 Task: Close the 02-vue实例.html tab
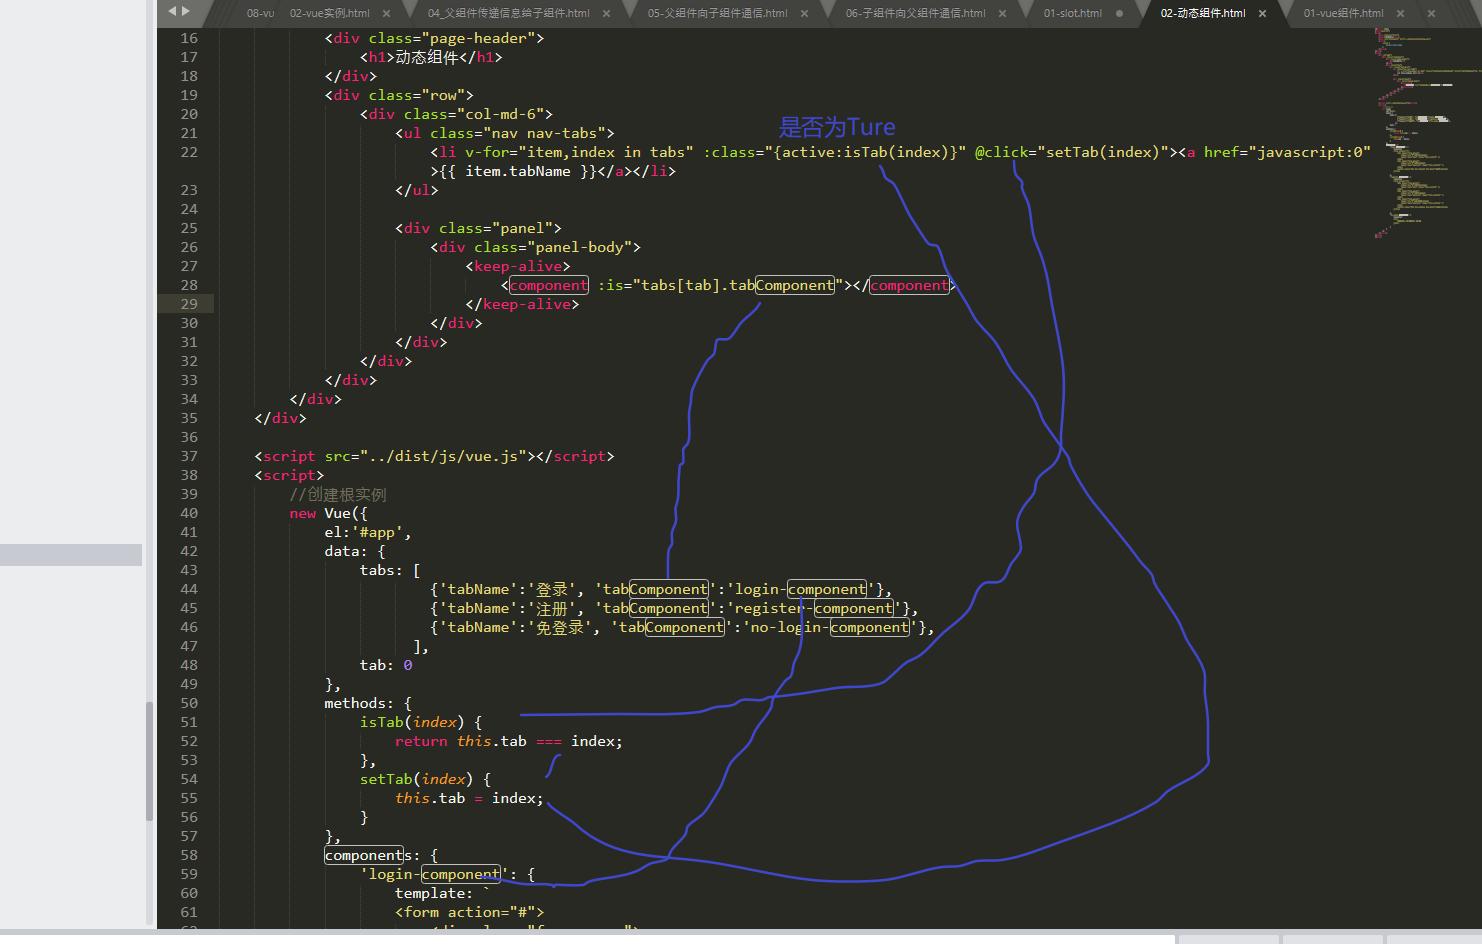coord(387,13)
